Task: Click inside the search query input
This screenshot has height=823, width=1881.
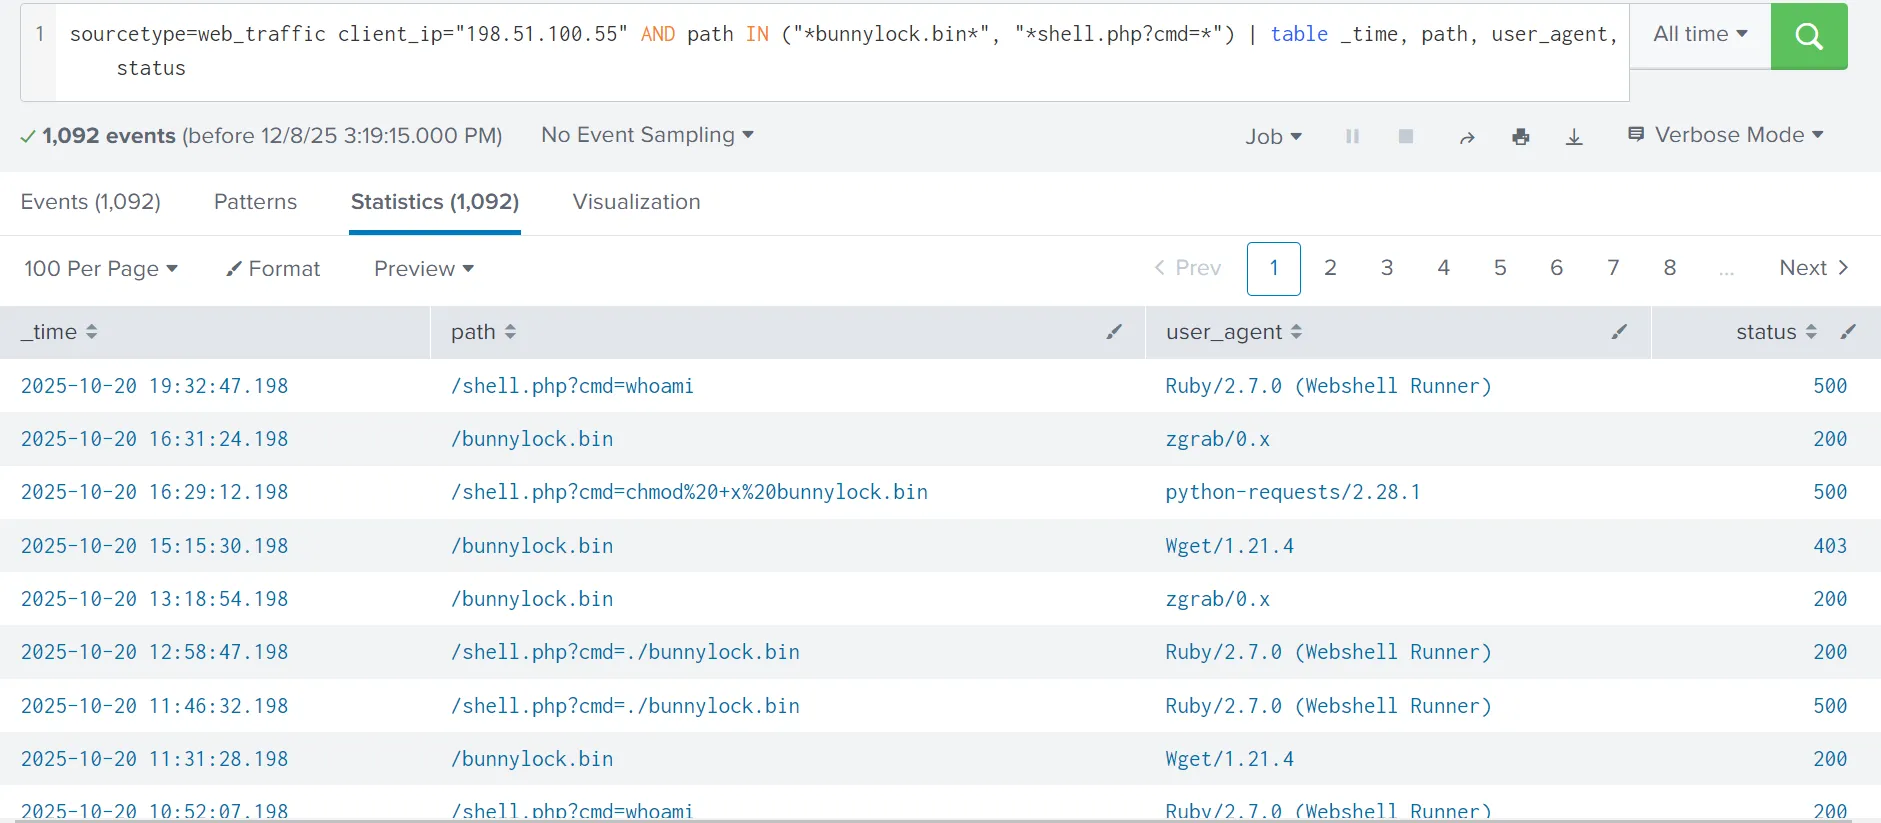Action: pyautogui.click(x=840, y=51)
